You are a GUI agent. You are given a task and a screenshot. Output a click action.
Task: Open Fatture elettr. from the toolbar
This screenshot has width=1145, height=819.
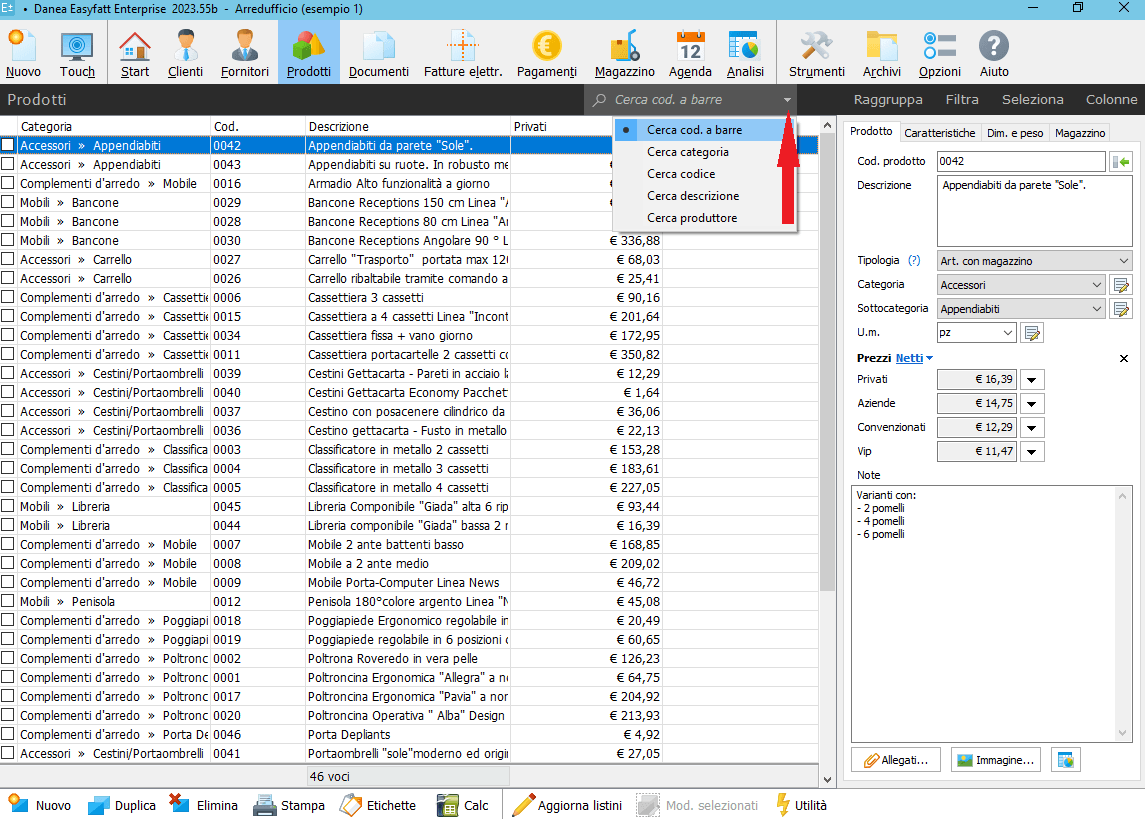[x=463, y=53]
